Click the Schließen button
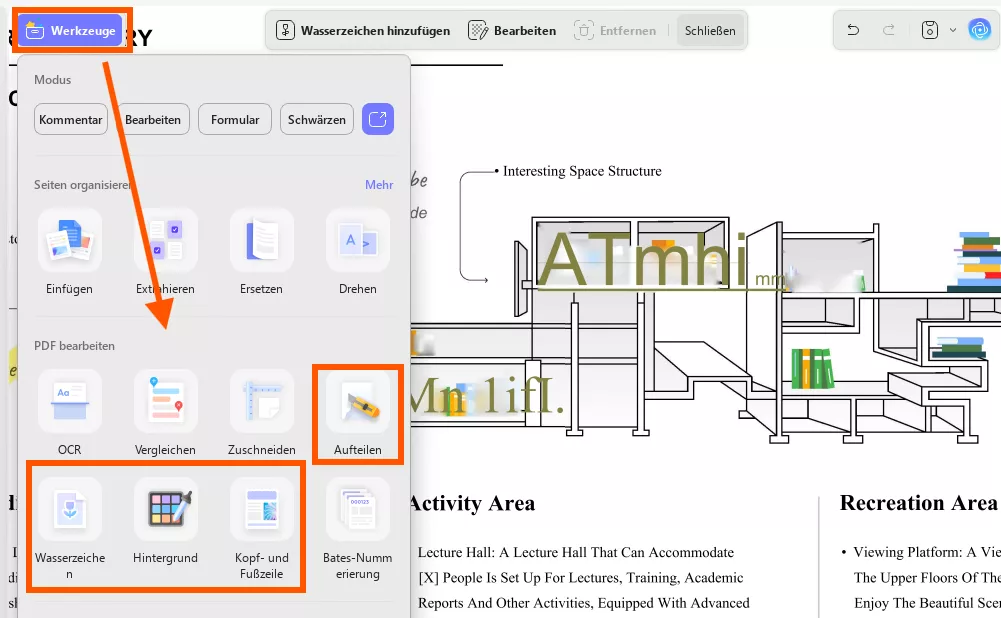The image size is (1001, 618). [710, 31]
